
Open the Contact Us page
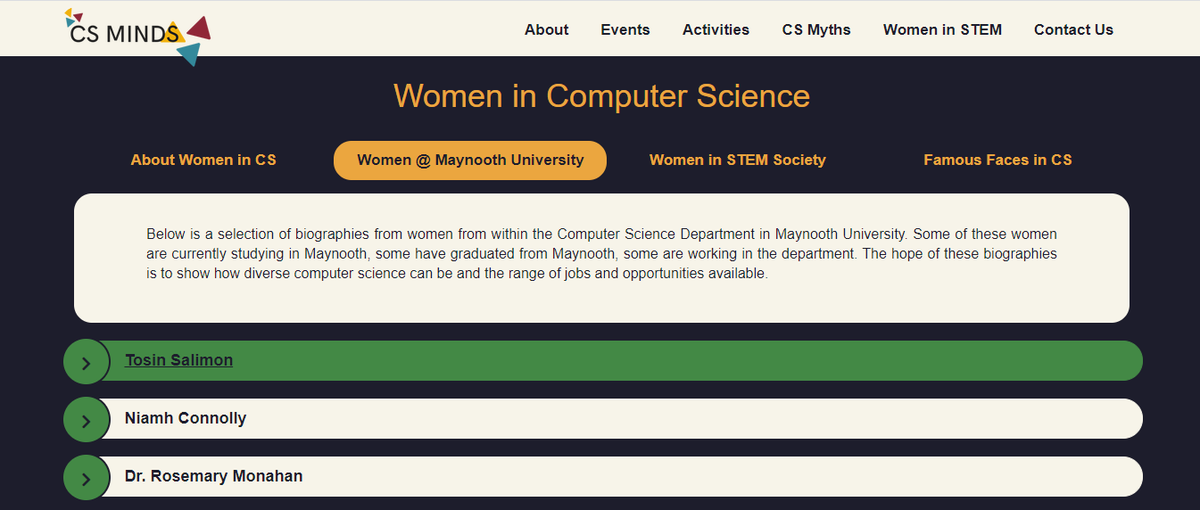(1073, 30)
